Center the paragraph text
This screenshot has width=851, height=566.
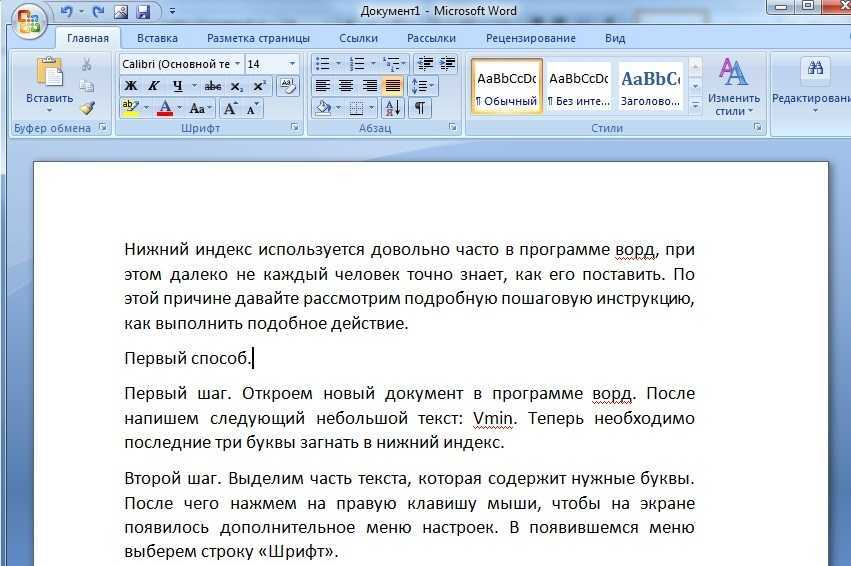pos(346,86)
